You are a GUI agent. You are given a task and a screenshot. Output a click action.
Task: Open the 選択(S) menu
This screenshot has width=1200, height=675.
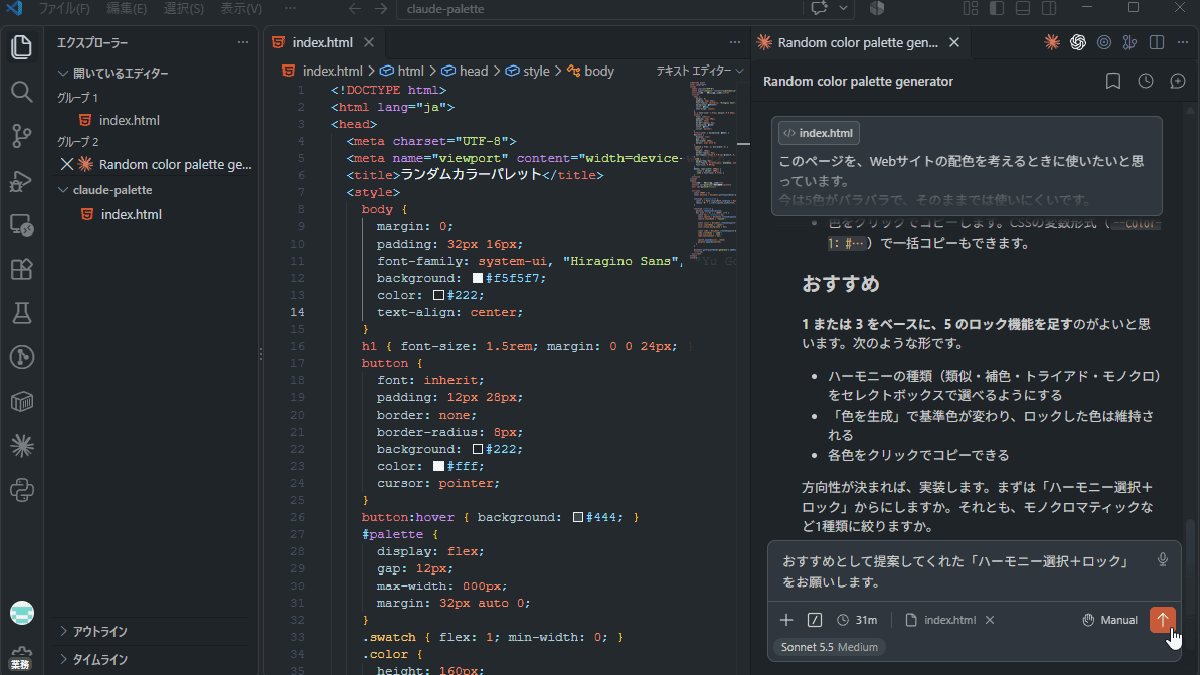point(183,8)
